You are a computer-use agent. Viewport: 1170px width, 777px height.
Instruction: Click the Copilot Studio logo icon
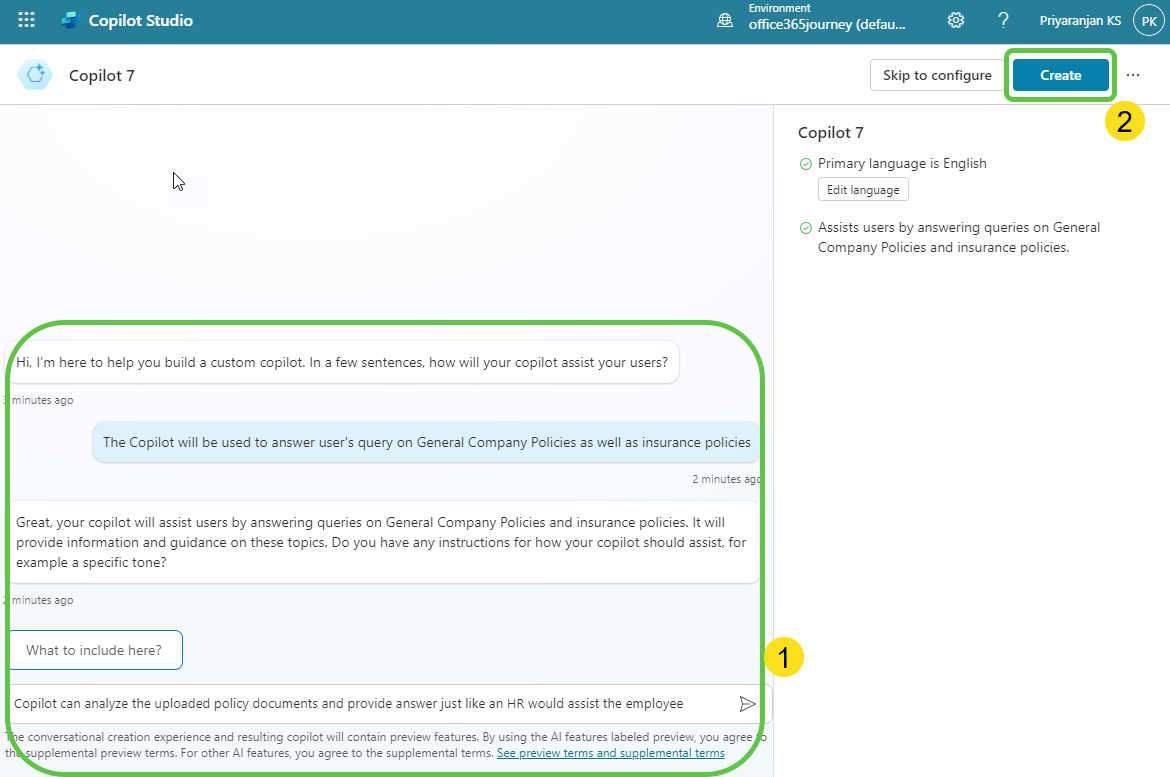click(70, 20)
